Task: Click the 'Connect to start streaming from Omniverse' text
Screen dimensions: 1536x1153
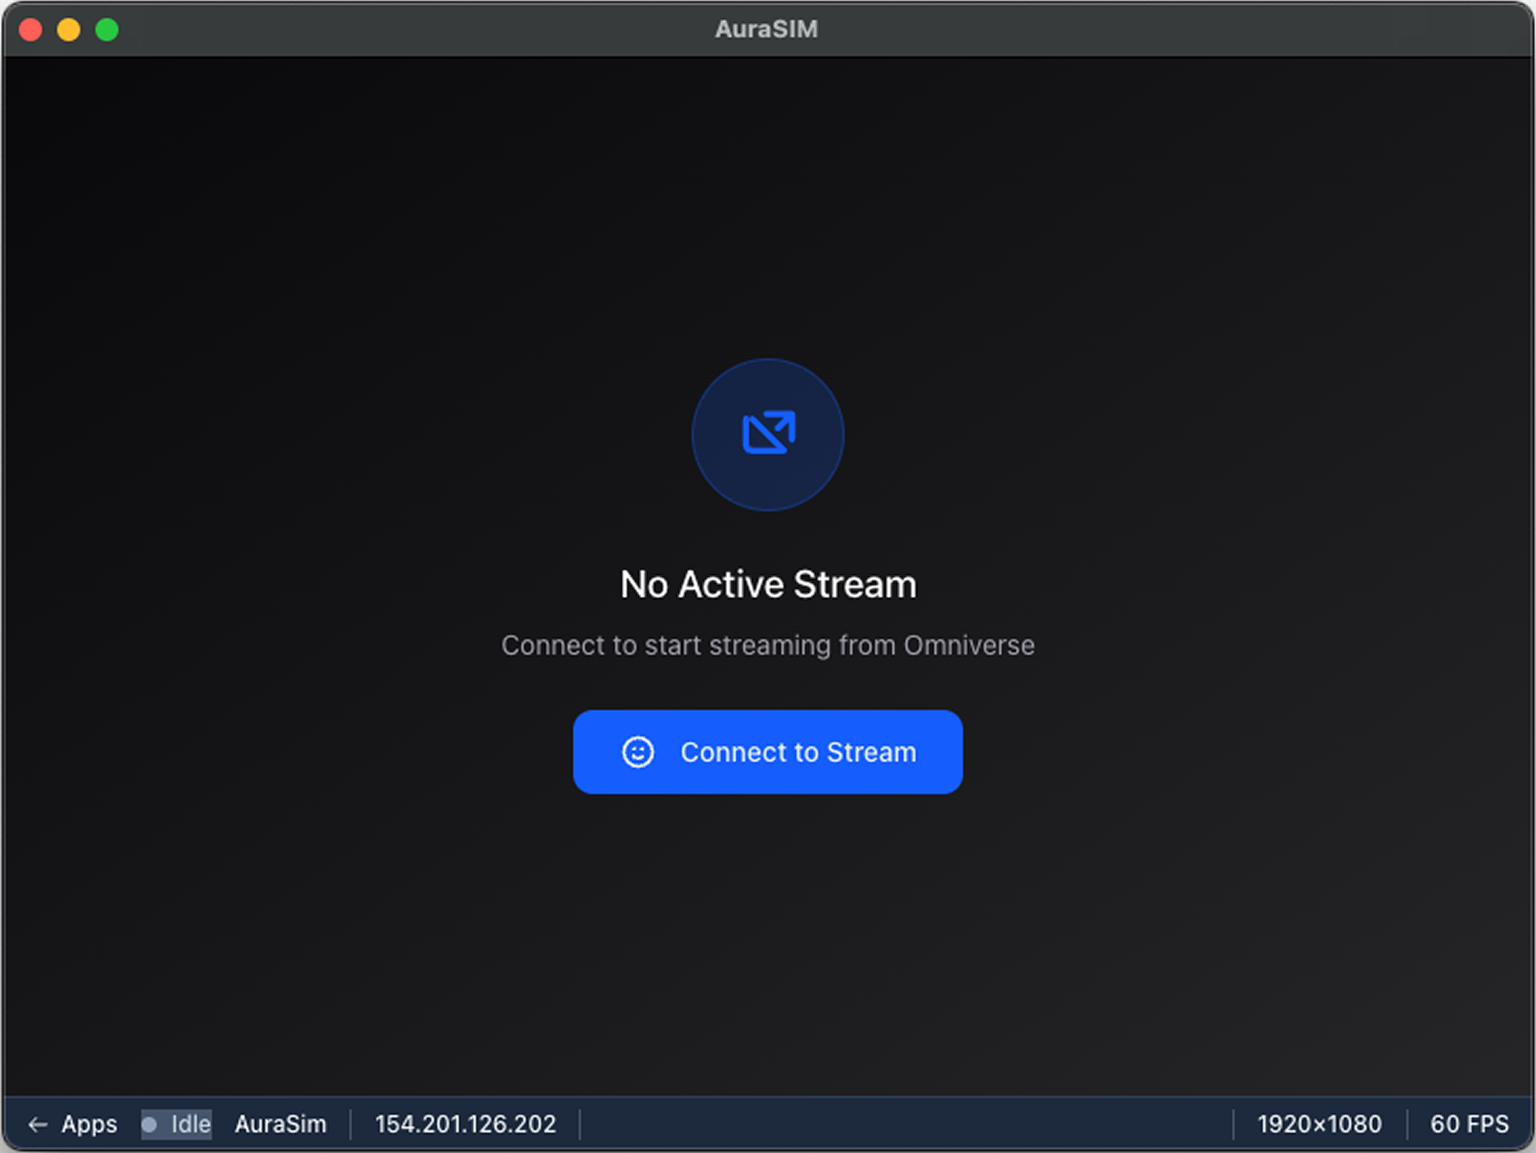Action: (768, 645)
